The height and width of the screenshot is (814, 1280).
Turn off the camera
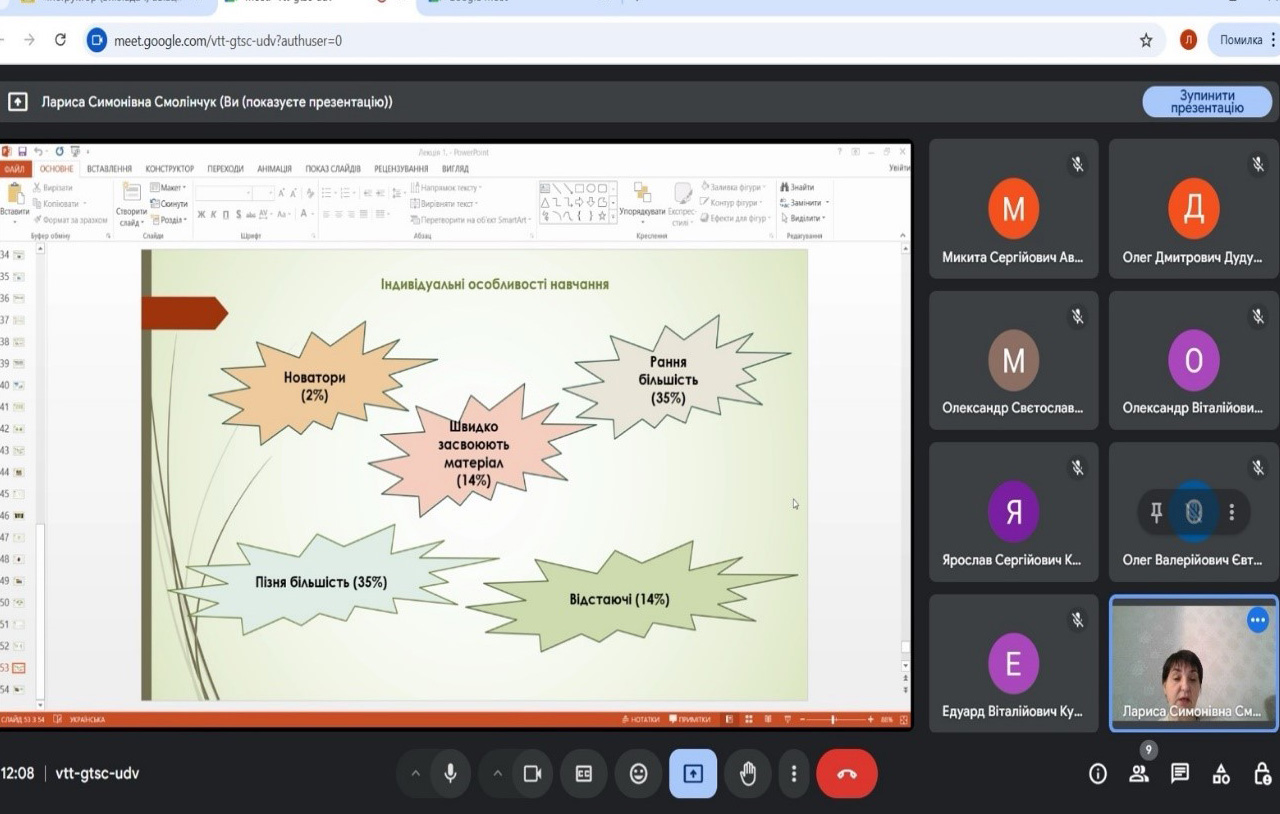click(x=532, y=773)
